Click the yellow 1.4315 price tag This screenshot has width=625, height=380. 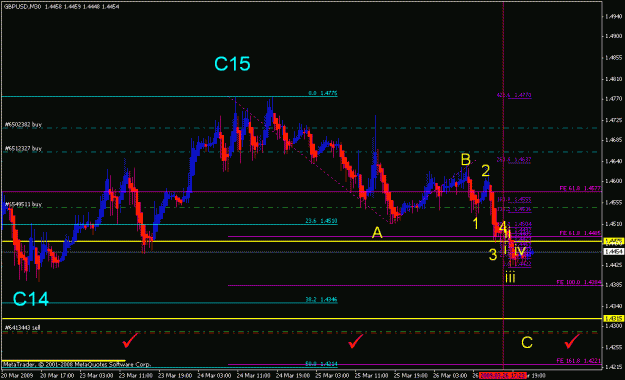[x=614, y=319]
